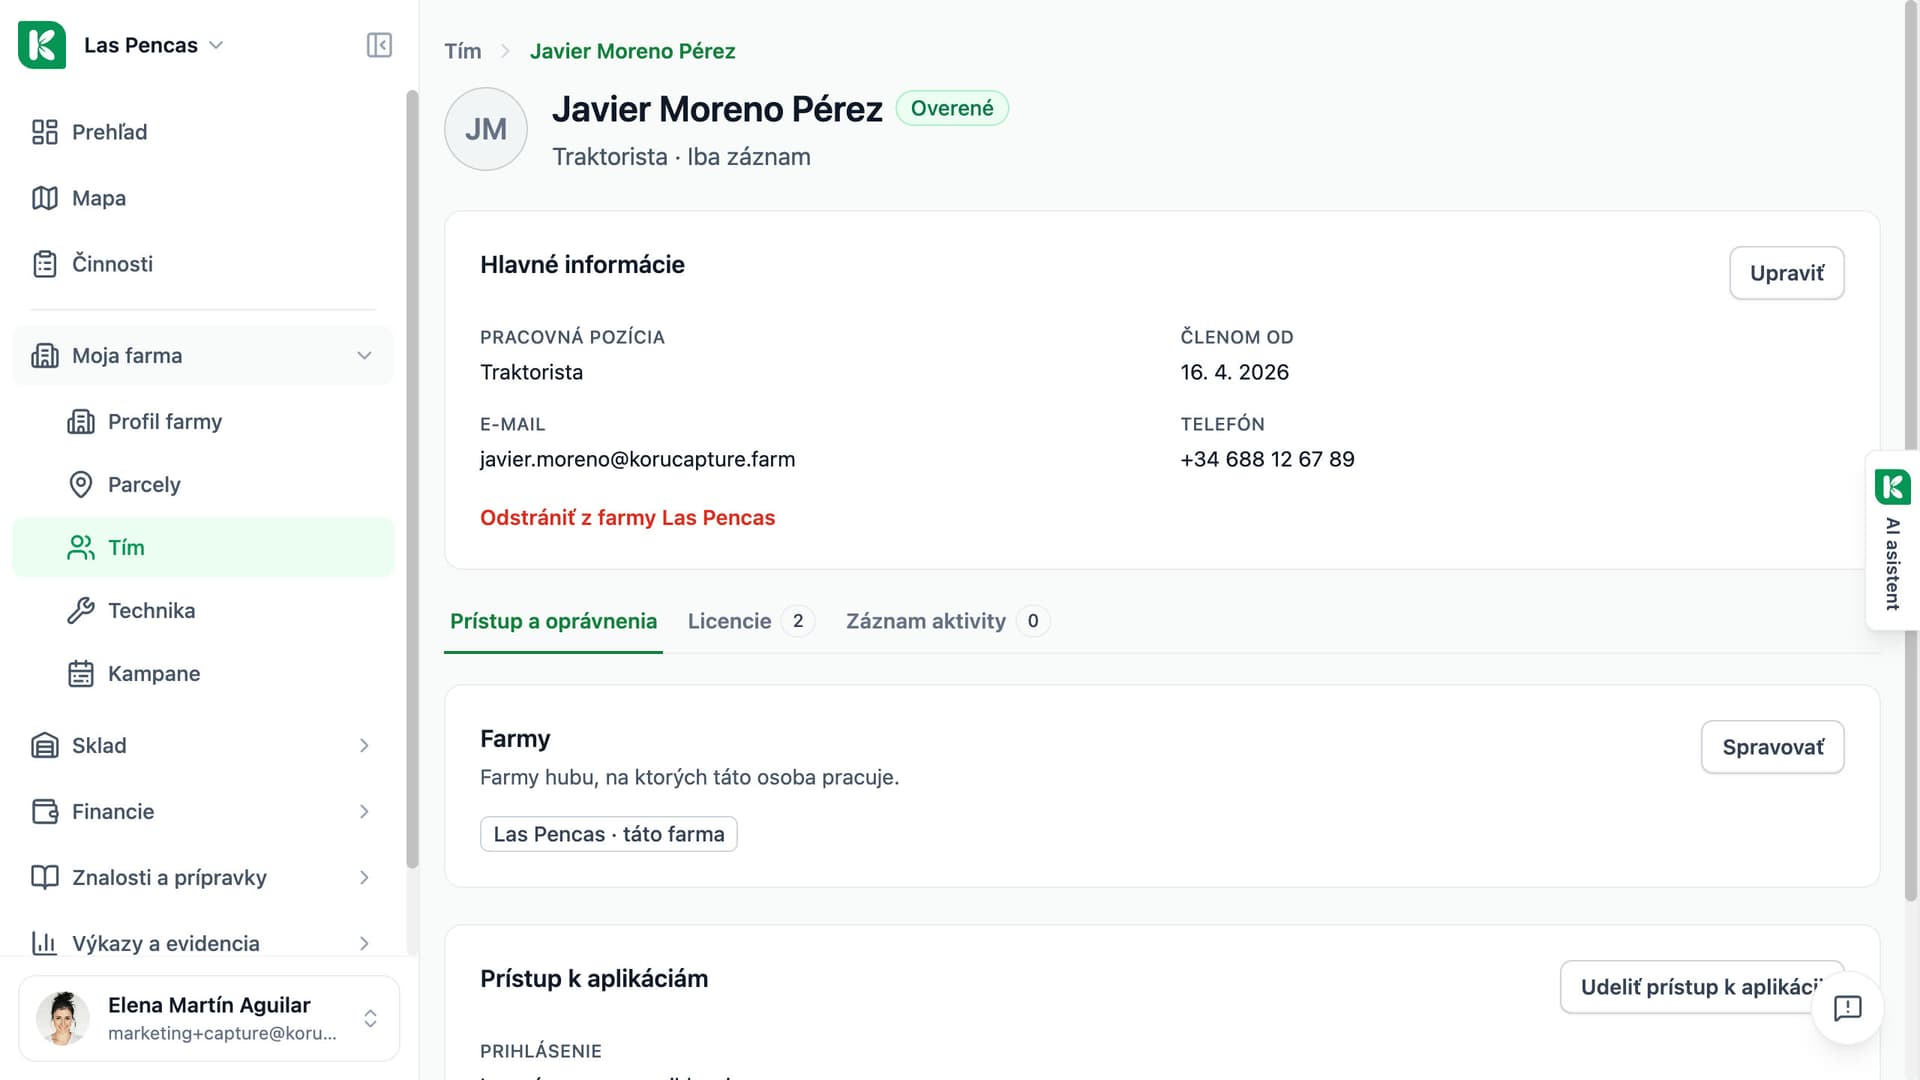Open Prehľad dashboard icon

pos(45,132)
